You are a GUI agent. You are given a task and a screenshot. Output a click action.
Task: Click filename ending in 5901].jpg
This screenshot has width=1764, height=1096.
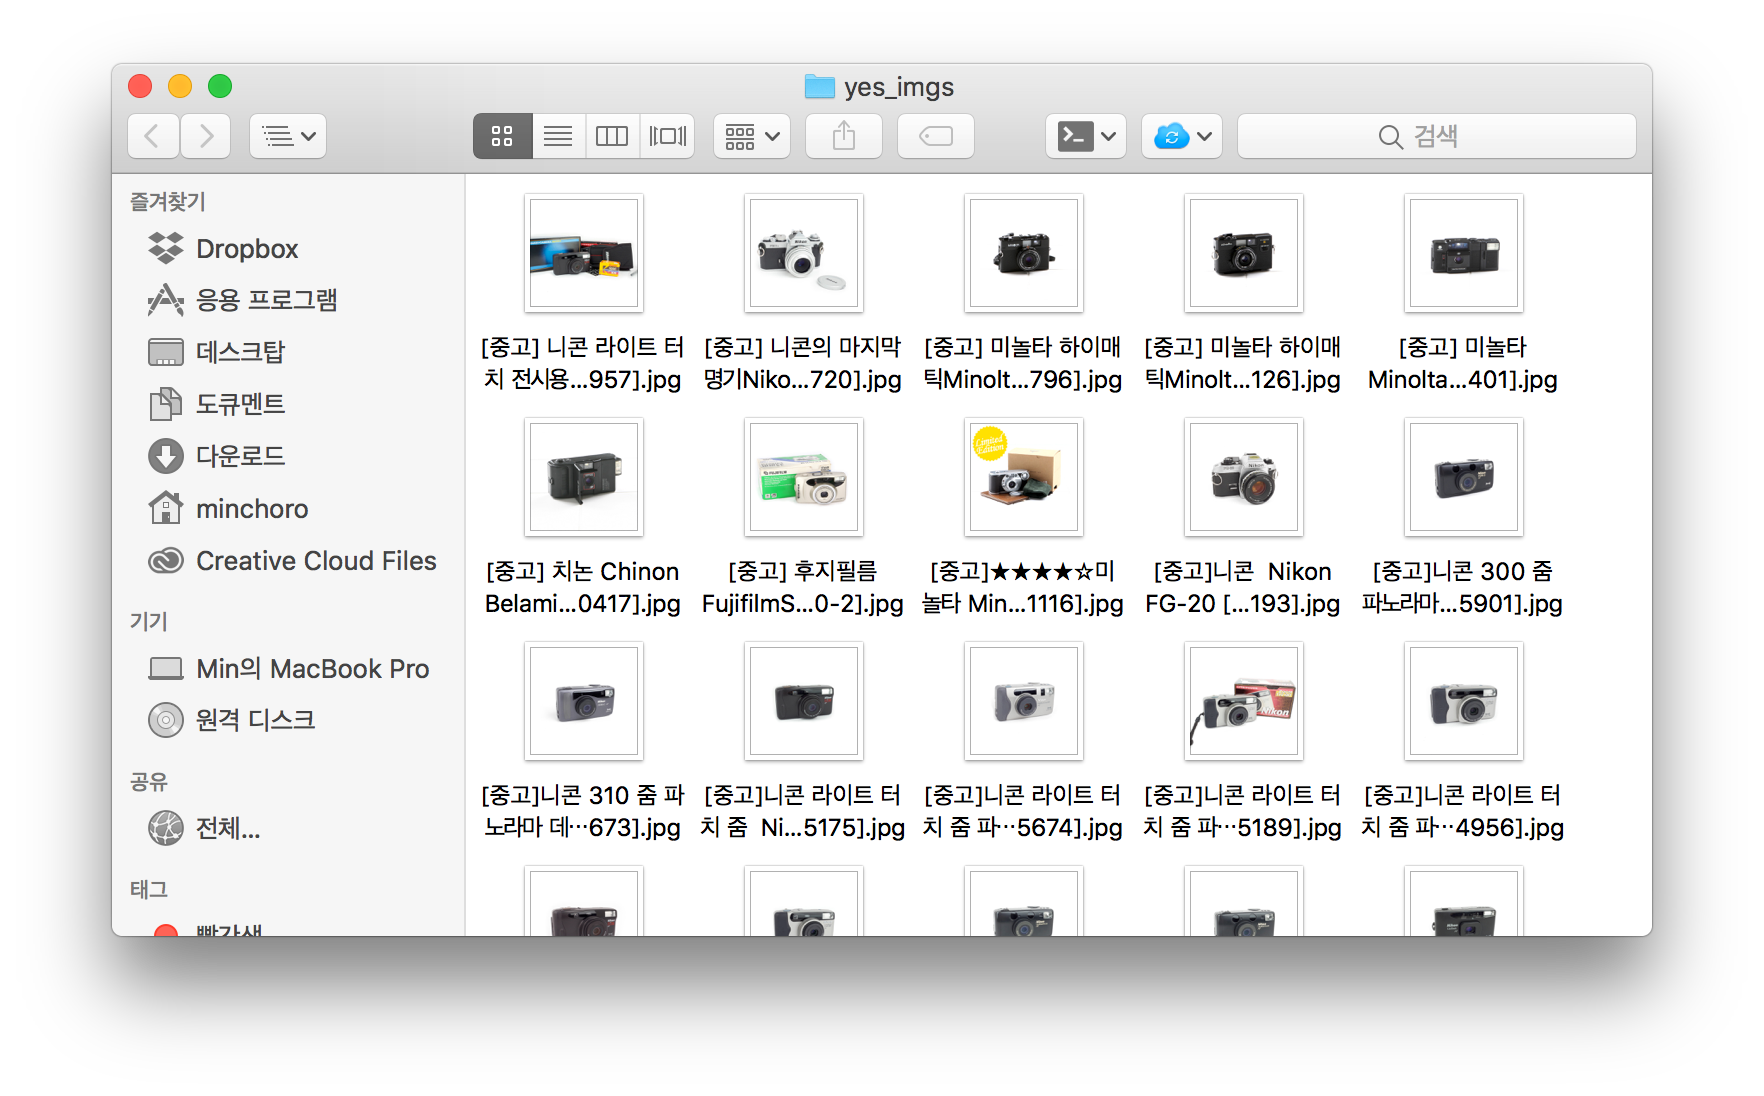pyautogui.click(x=1463, y=587)
